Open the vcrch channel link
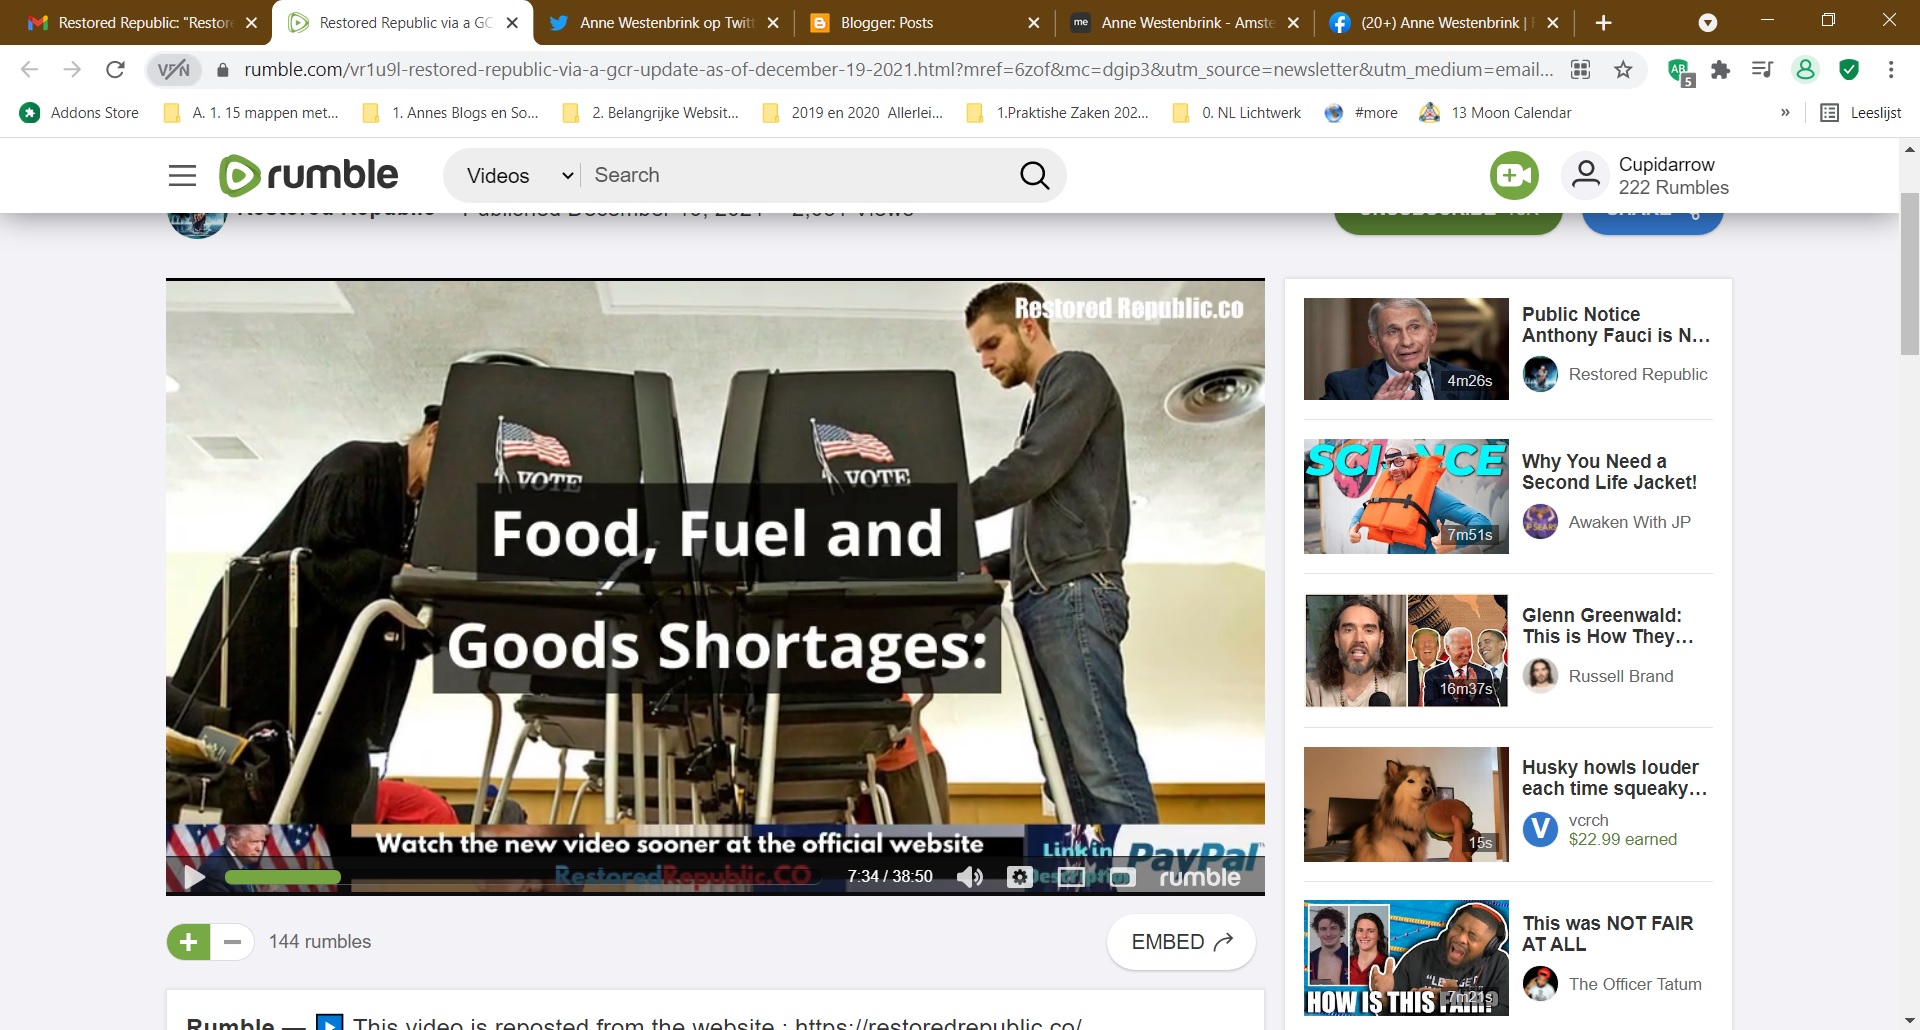Screen dimensions: 1920x1030 [x=1588, y=820]
